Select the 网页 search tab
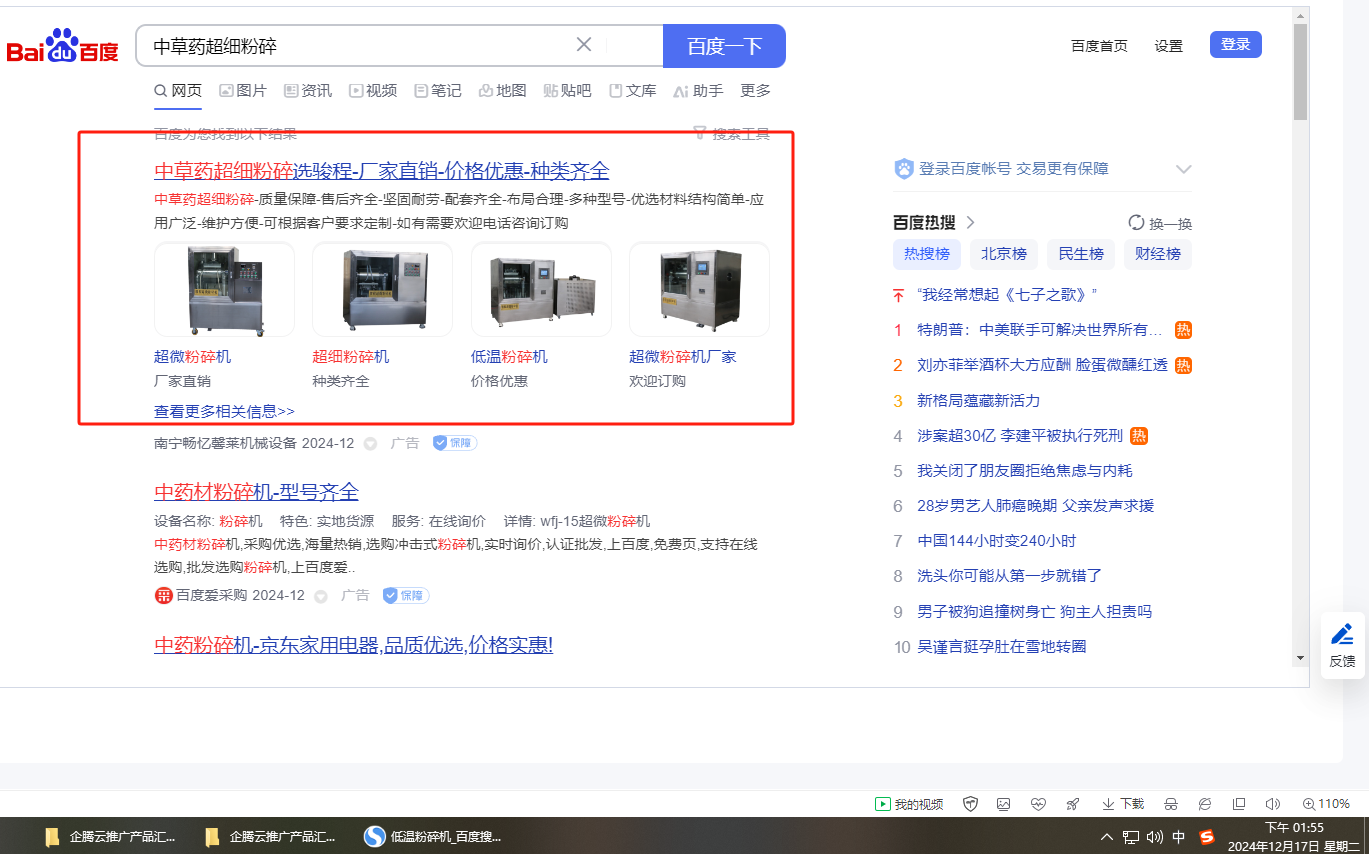This screenshot has width=1369, height=854. click(178, 91)
